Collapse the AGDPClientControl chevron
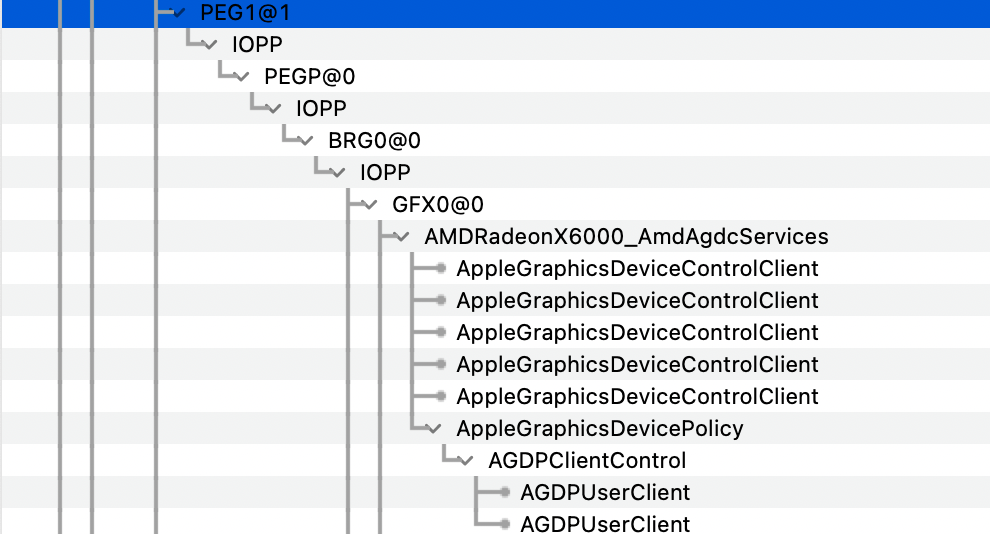 click(x=467, y=461)
